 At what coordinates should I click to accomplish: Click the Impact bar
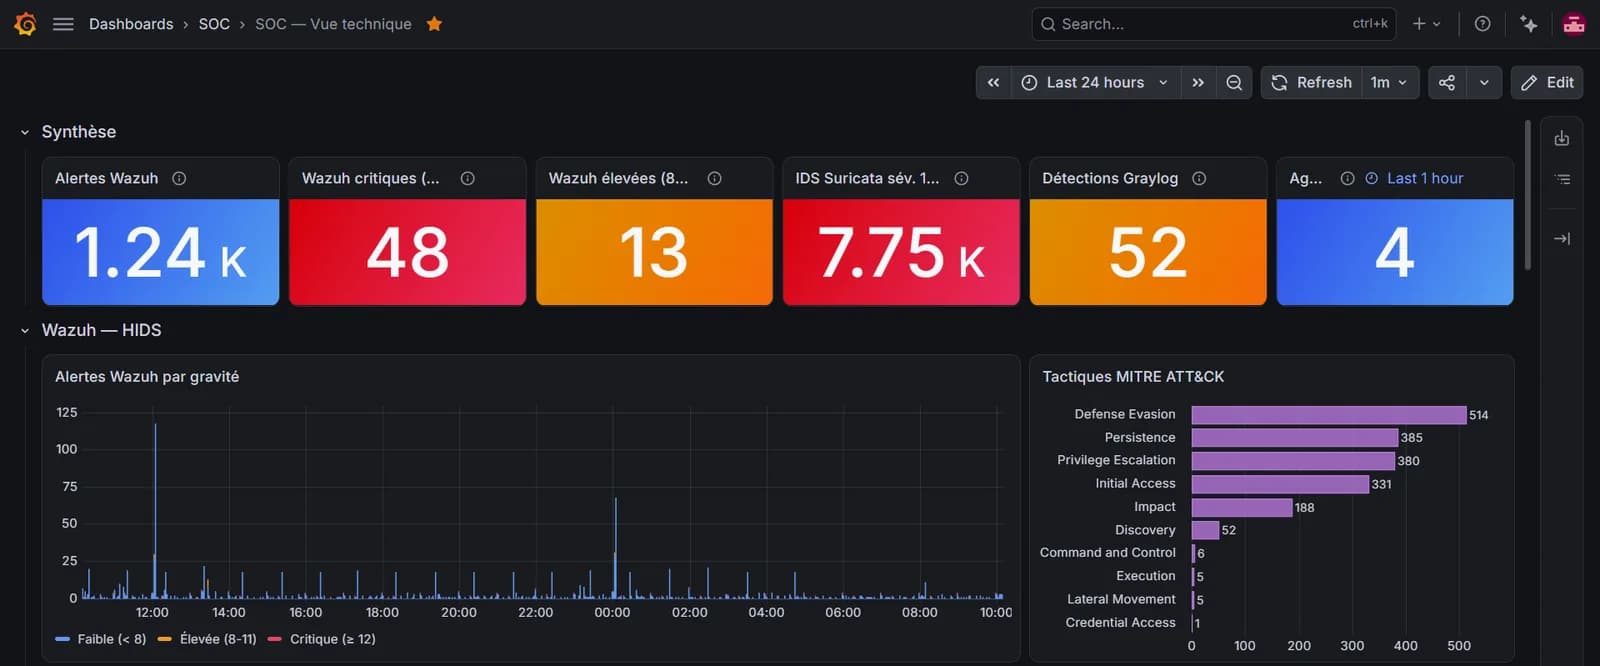(x=1242, y=508)
